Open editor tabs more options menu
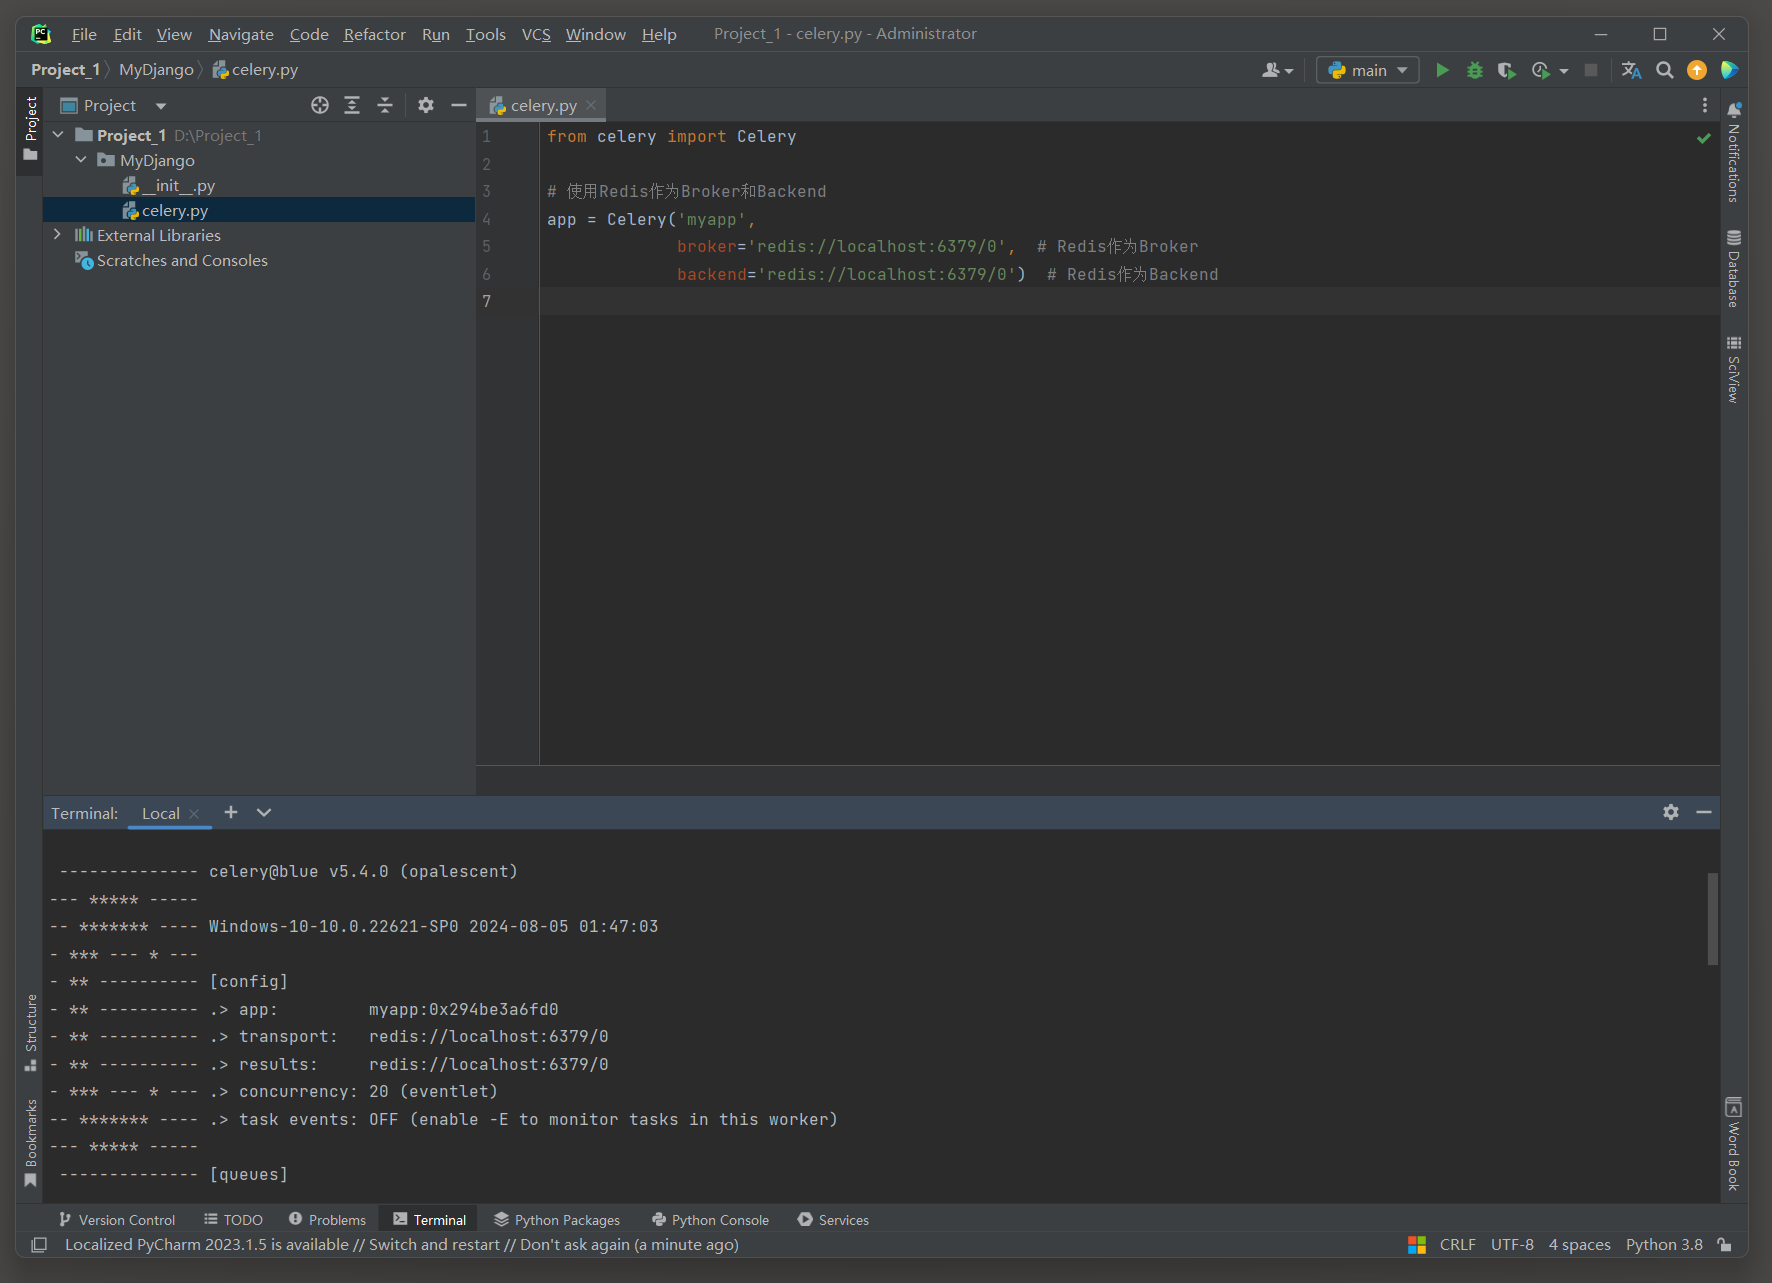The width and height of the screenshot is (1772, 1283). (x=1705, y=105)
